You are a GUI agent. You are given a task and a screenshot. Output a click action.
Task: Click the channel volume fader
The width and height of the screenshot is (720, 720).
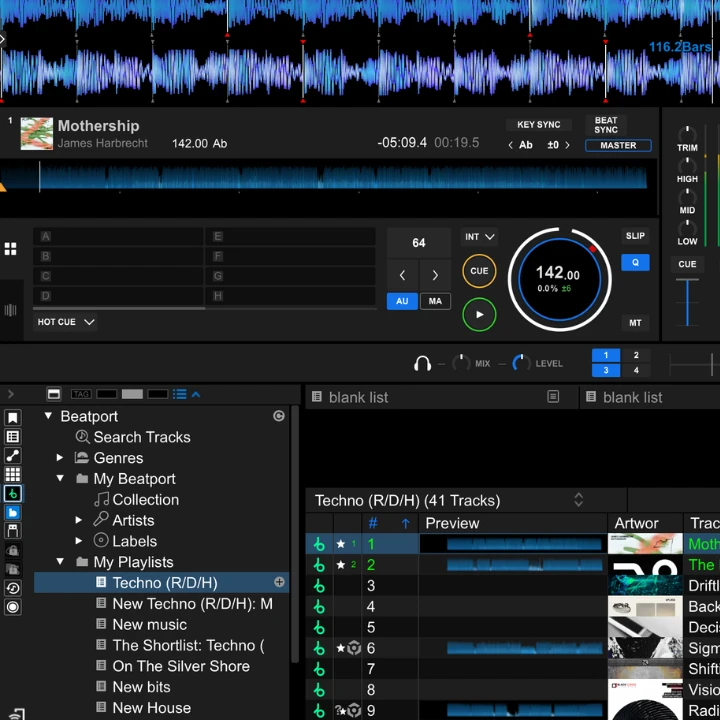coord(687,301)
